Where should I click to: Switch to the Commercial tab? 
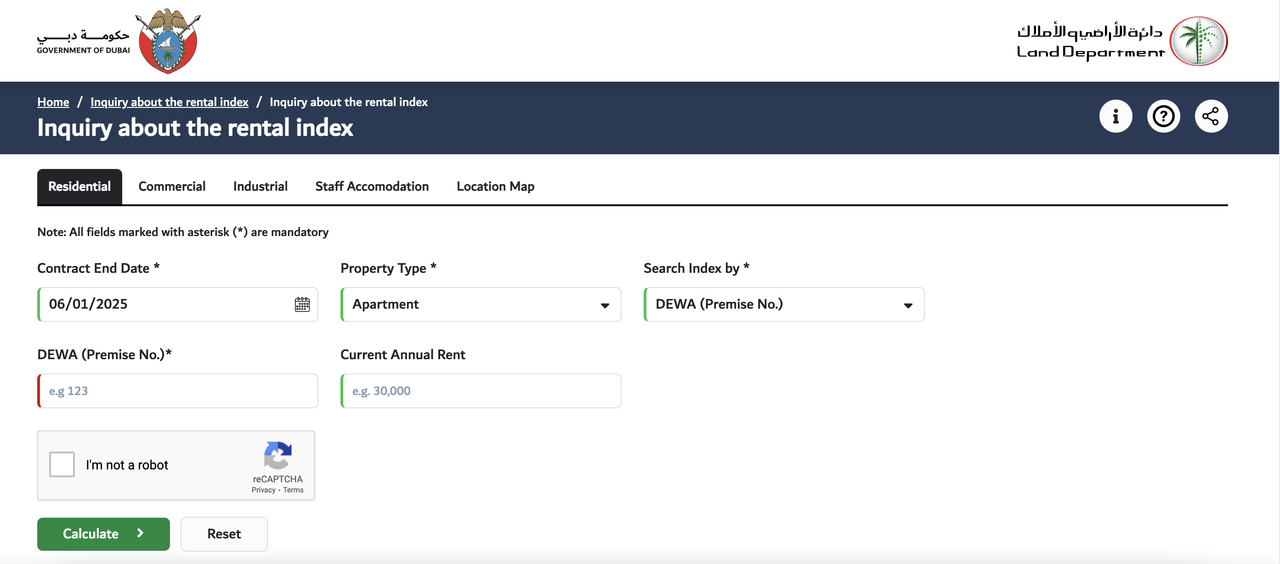[x=172, y=187]
